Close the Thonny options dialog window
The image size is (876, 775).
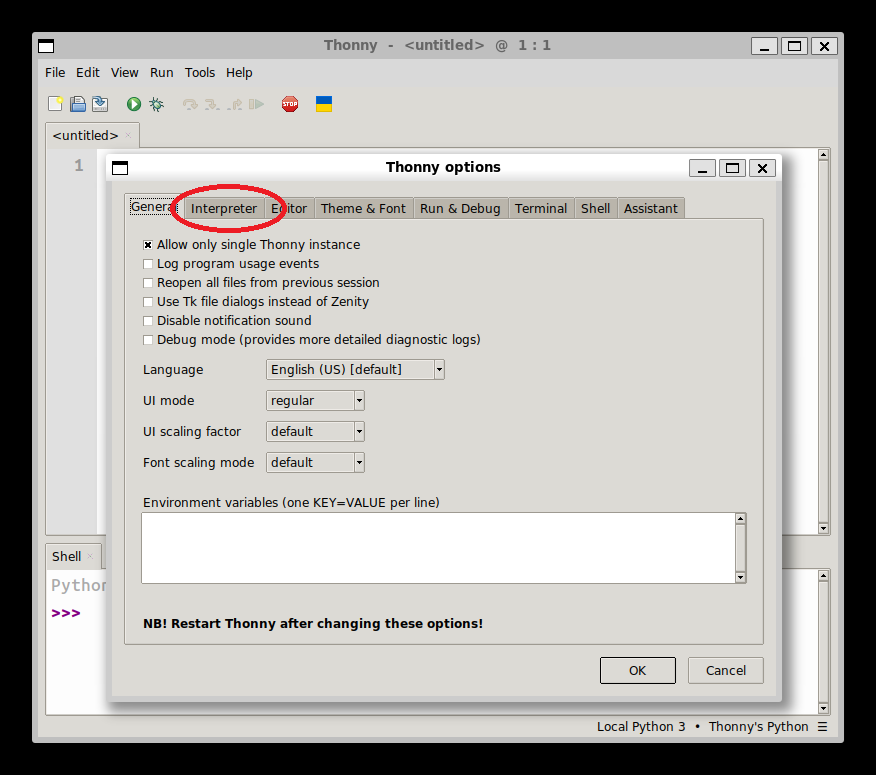(762, 168)
